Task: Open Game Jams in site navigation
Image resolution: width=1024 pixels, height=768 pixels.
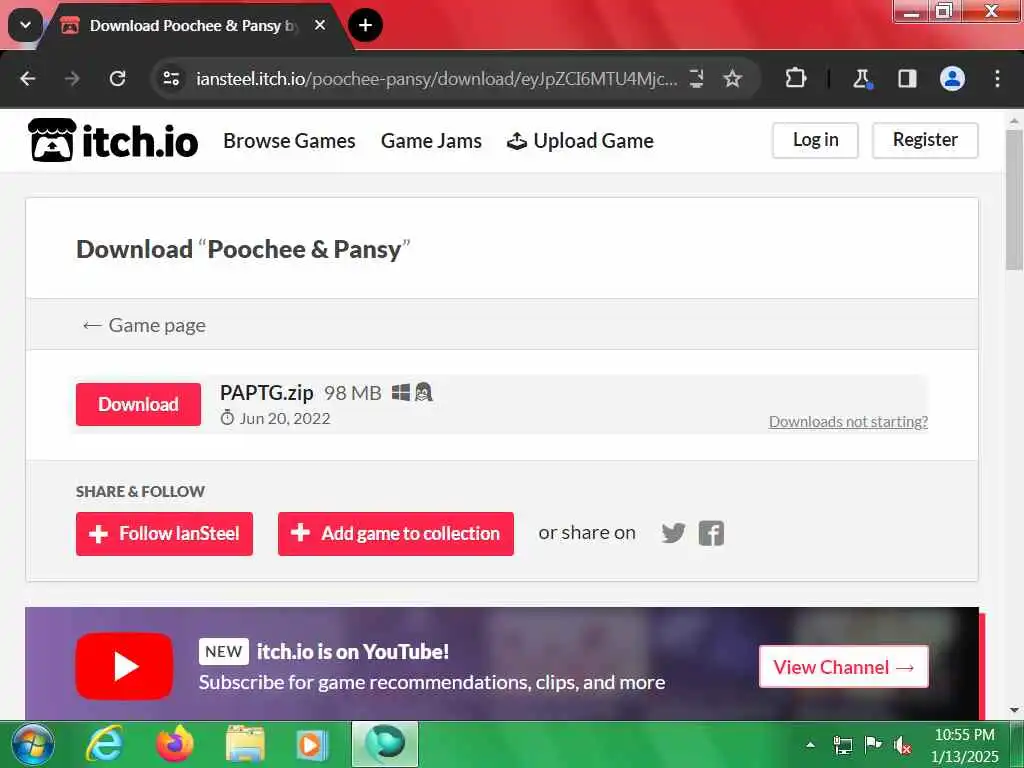Action: click(431, 140)
